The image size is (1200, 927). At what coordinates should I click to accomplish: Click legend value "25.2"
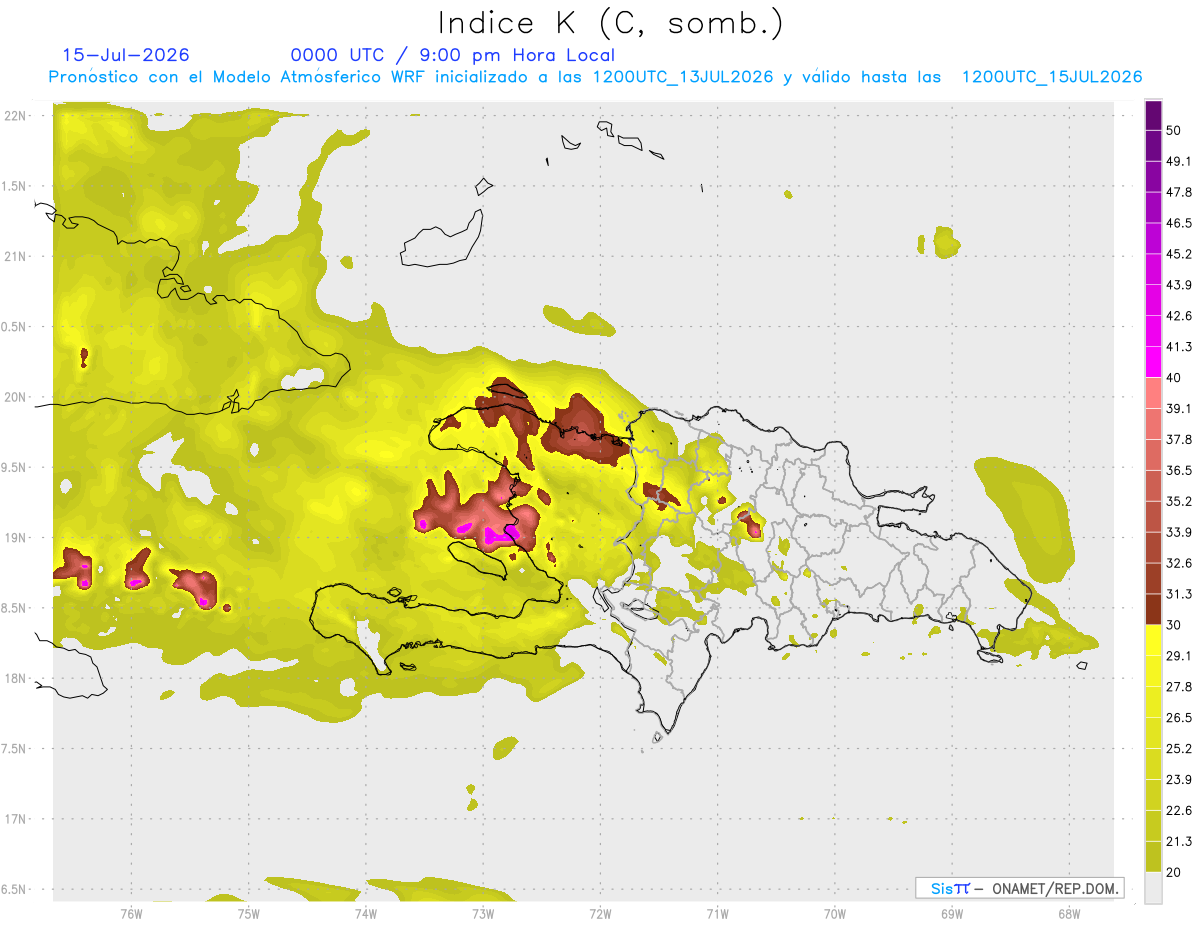[x=1179, y=749]
